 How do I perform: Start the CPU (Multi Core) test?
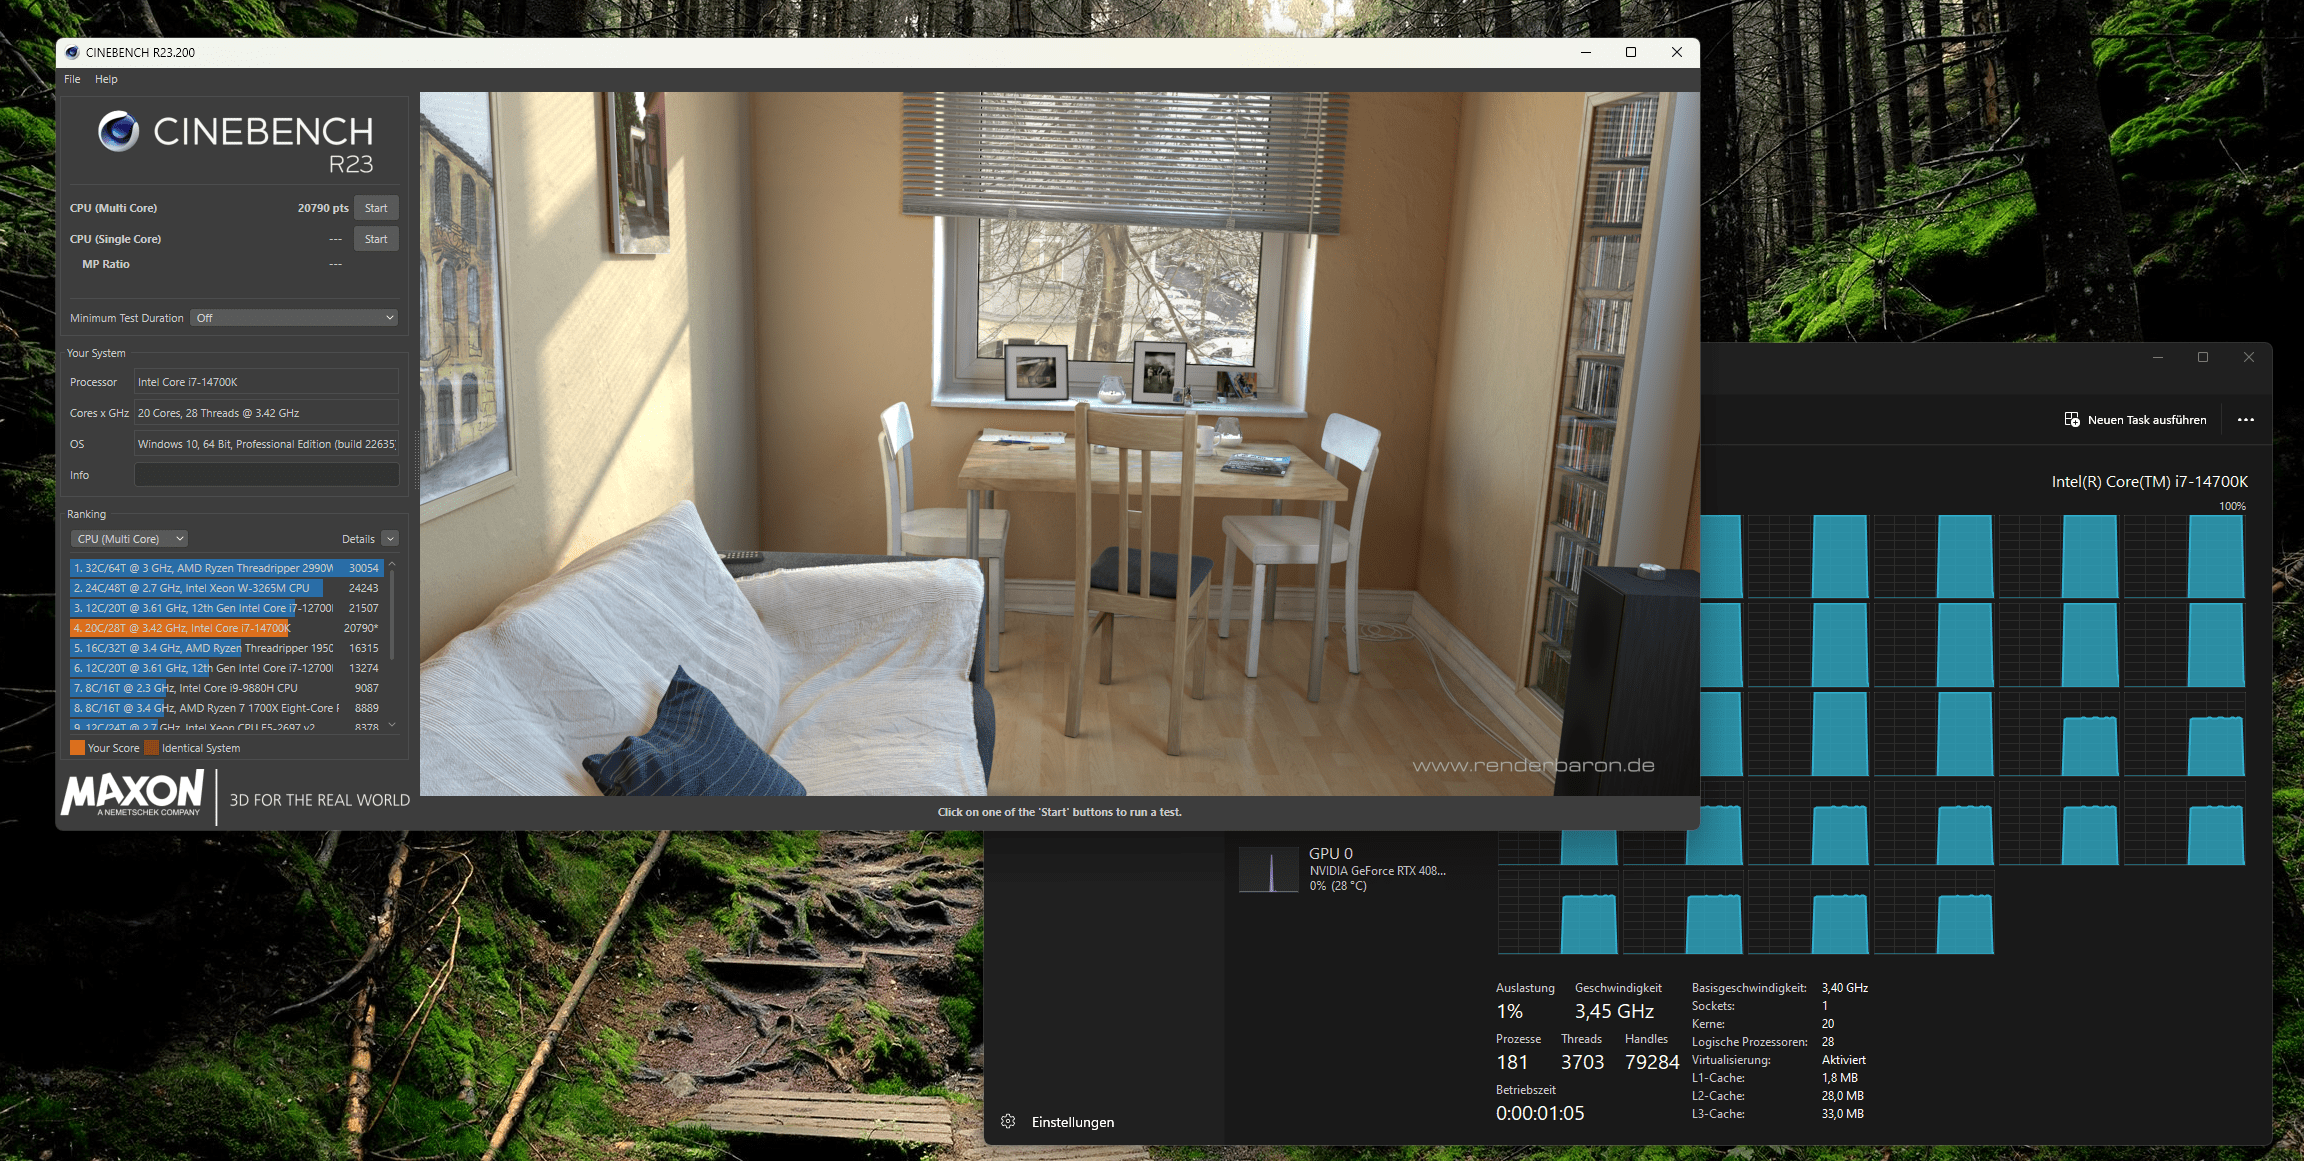[x=376, y=208]
